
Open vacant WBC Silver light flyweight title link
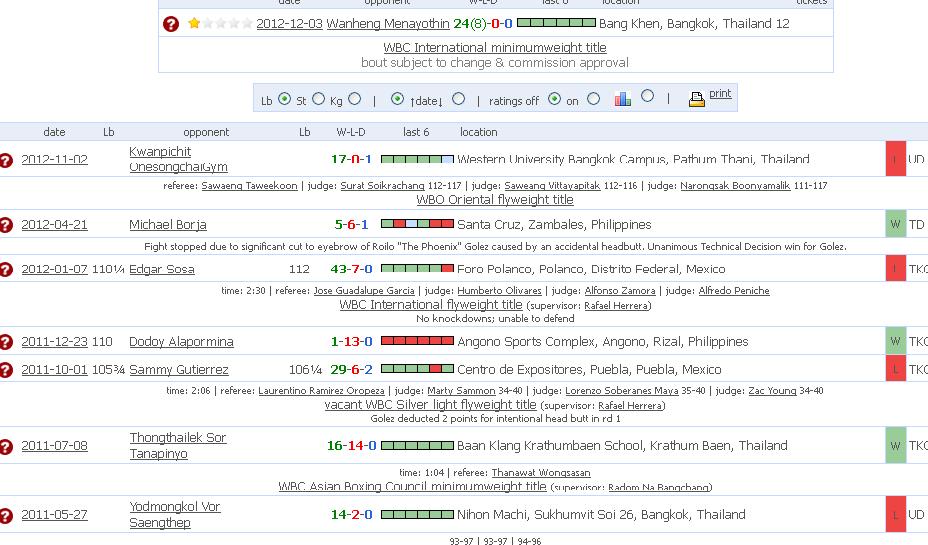430,405
